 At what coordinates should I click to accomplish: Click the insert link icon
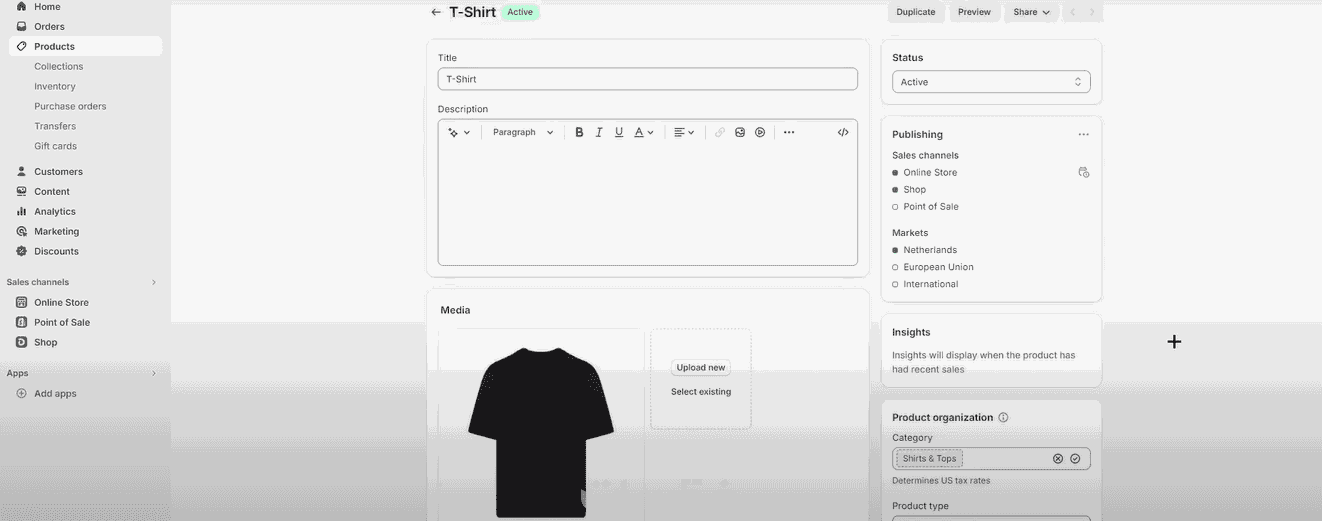click(x=719, y=132)
